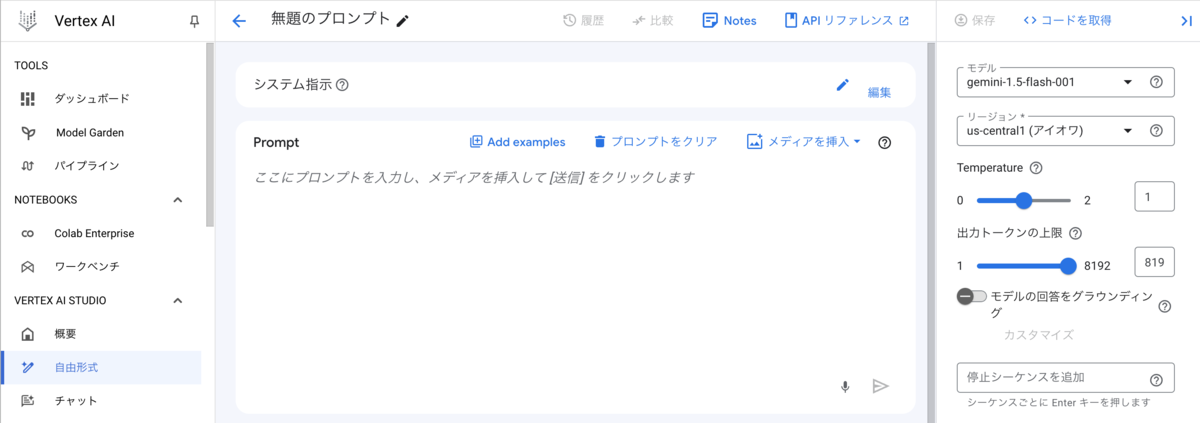Edit prompt title with pencil icon
Image resolution: width=1200 pixels, height=423 pixels.
point(402,21)
